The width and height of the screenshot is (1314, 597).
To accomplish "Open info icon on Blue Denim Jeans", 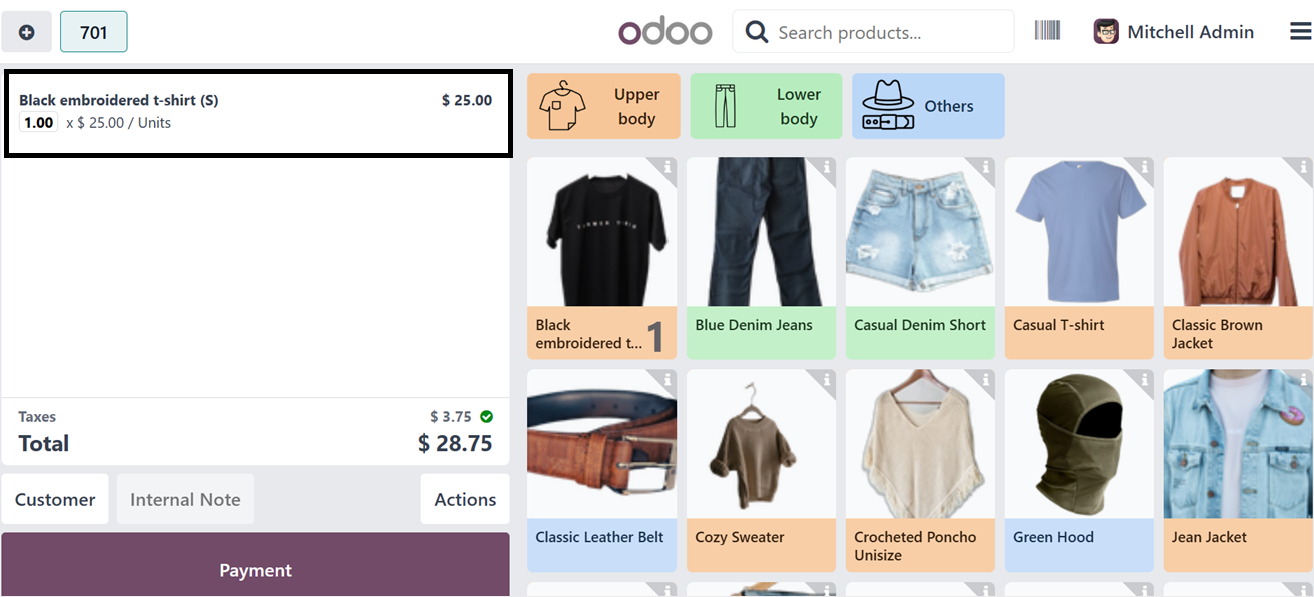I will tap(826, 167).
